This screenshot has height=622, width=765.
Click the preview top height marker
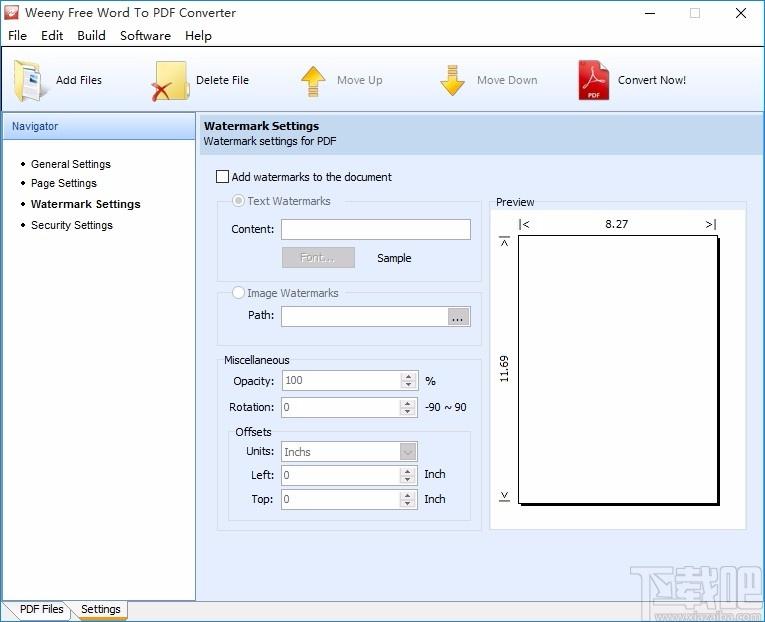click(x=504, y=241)
